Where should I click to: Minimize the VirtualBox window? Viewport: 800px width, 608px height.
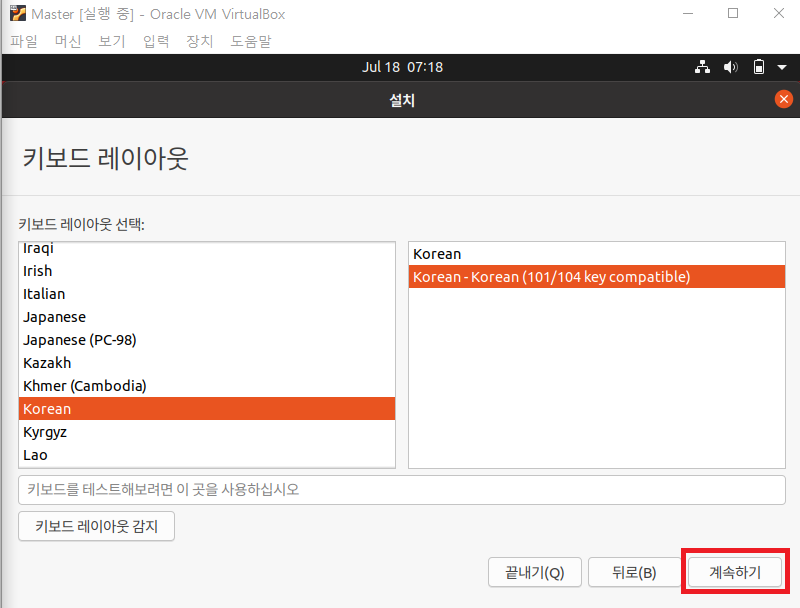click(x=688, y=13)
